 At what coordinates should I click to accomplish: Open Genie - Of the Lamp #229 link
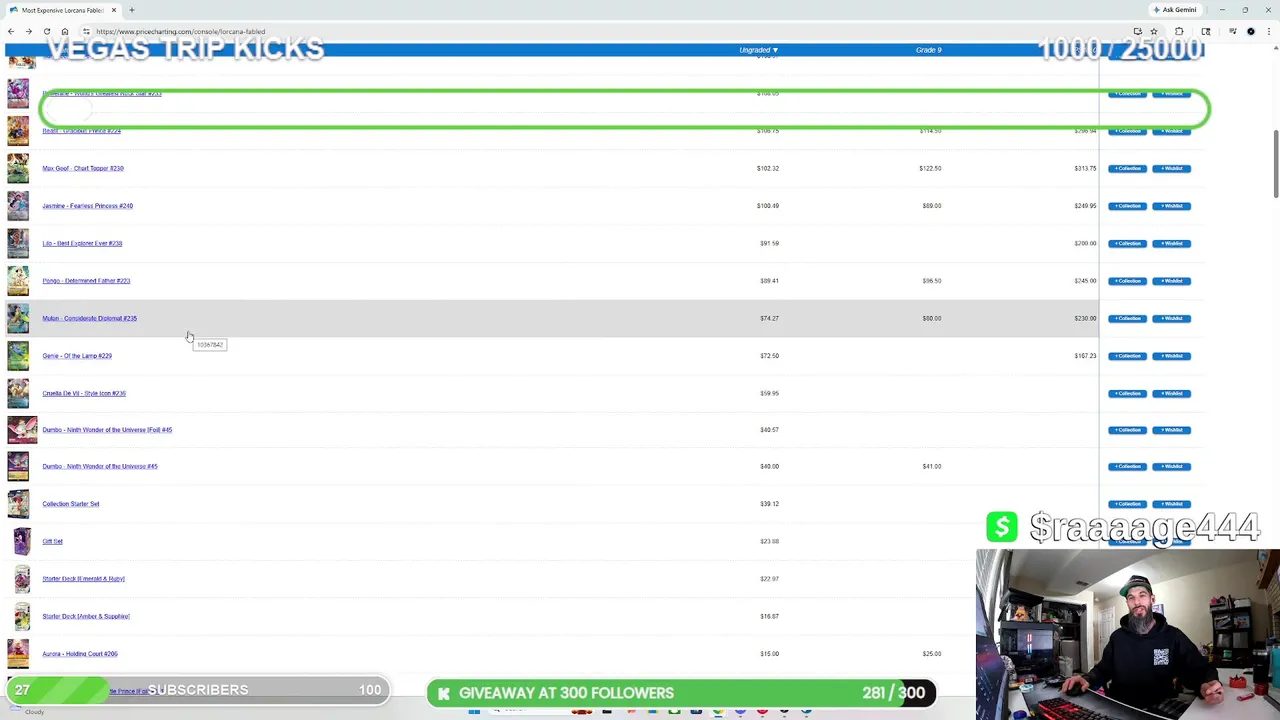(x=77, y=356)
